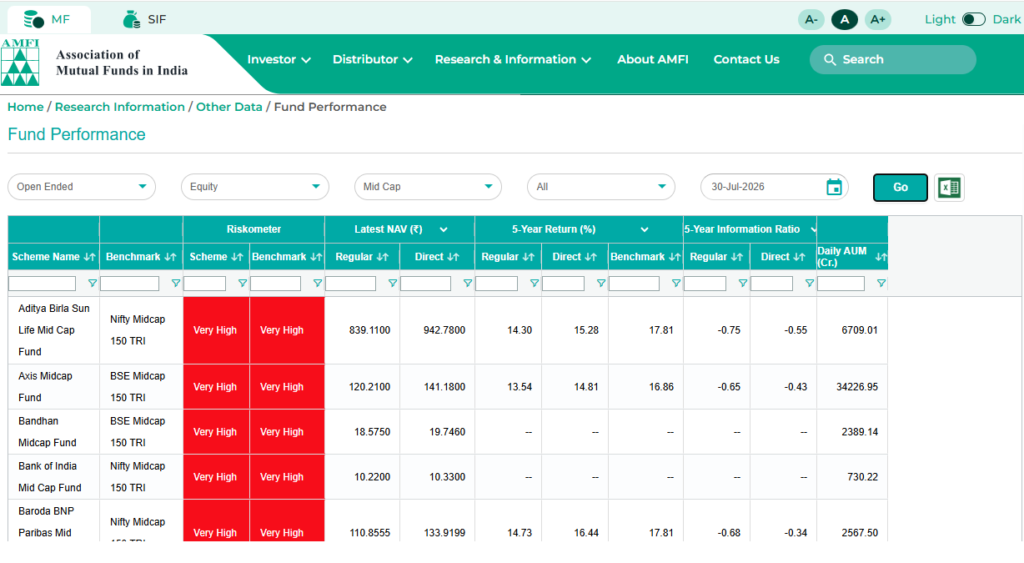Open the All fund house dropdown
Screen dimensions: 1024x563
(x=601, y=187)
